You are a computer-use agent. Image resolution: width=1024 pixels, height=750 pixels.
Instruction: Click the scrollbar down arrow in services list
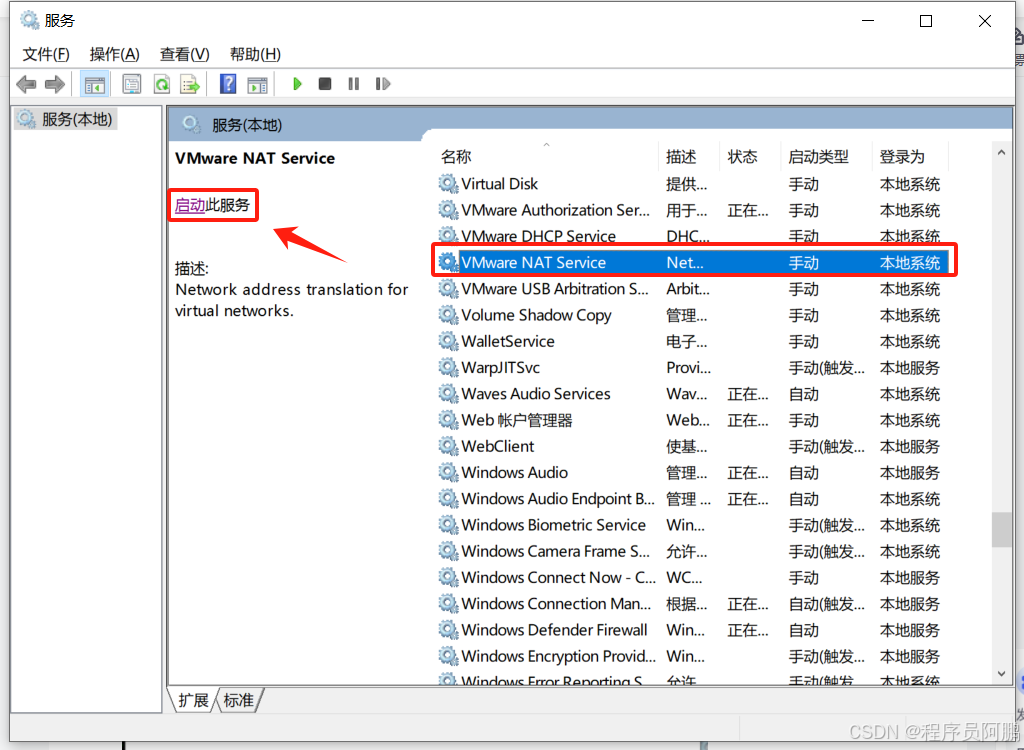1001,674
